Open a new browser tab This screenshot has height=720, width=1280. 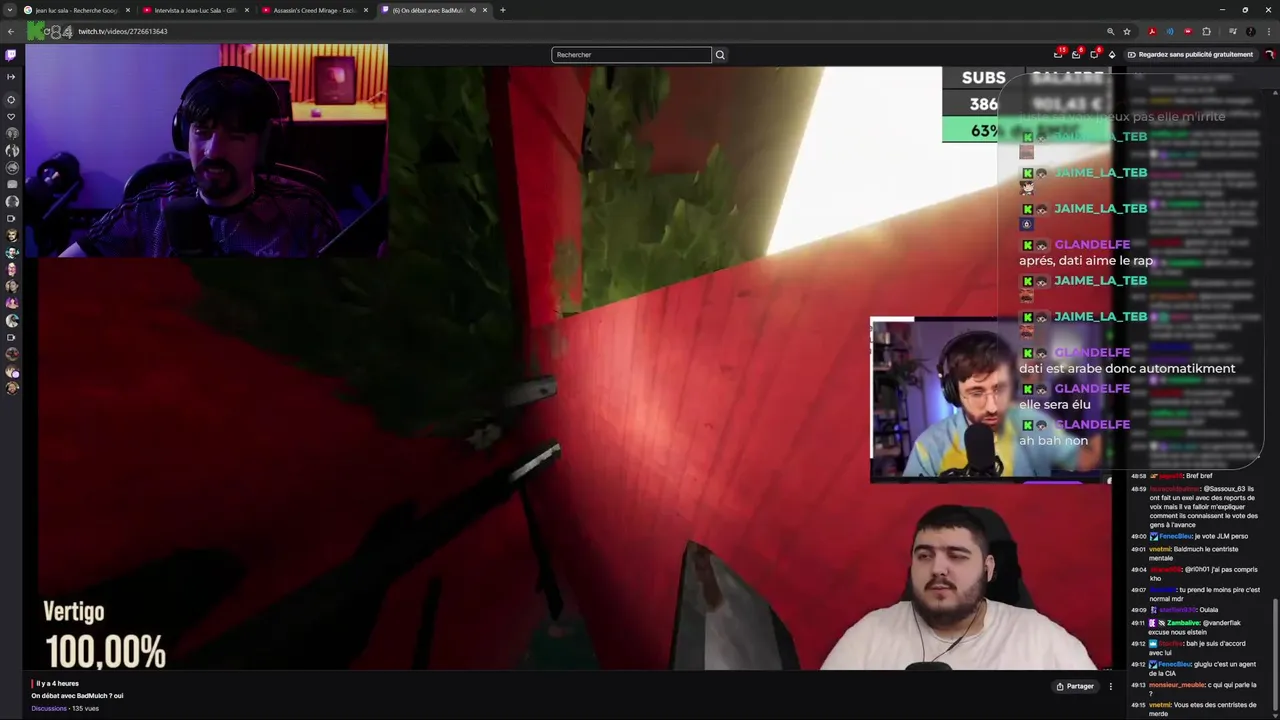502,10
